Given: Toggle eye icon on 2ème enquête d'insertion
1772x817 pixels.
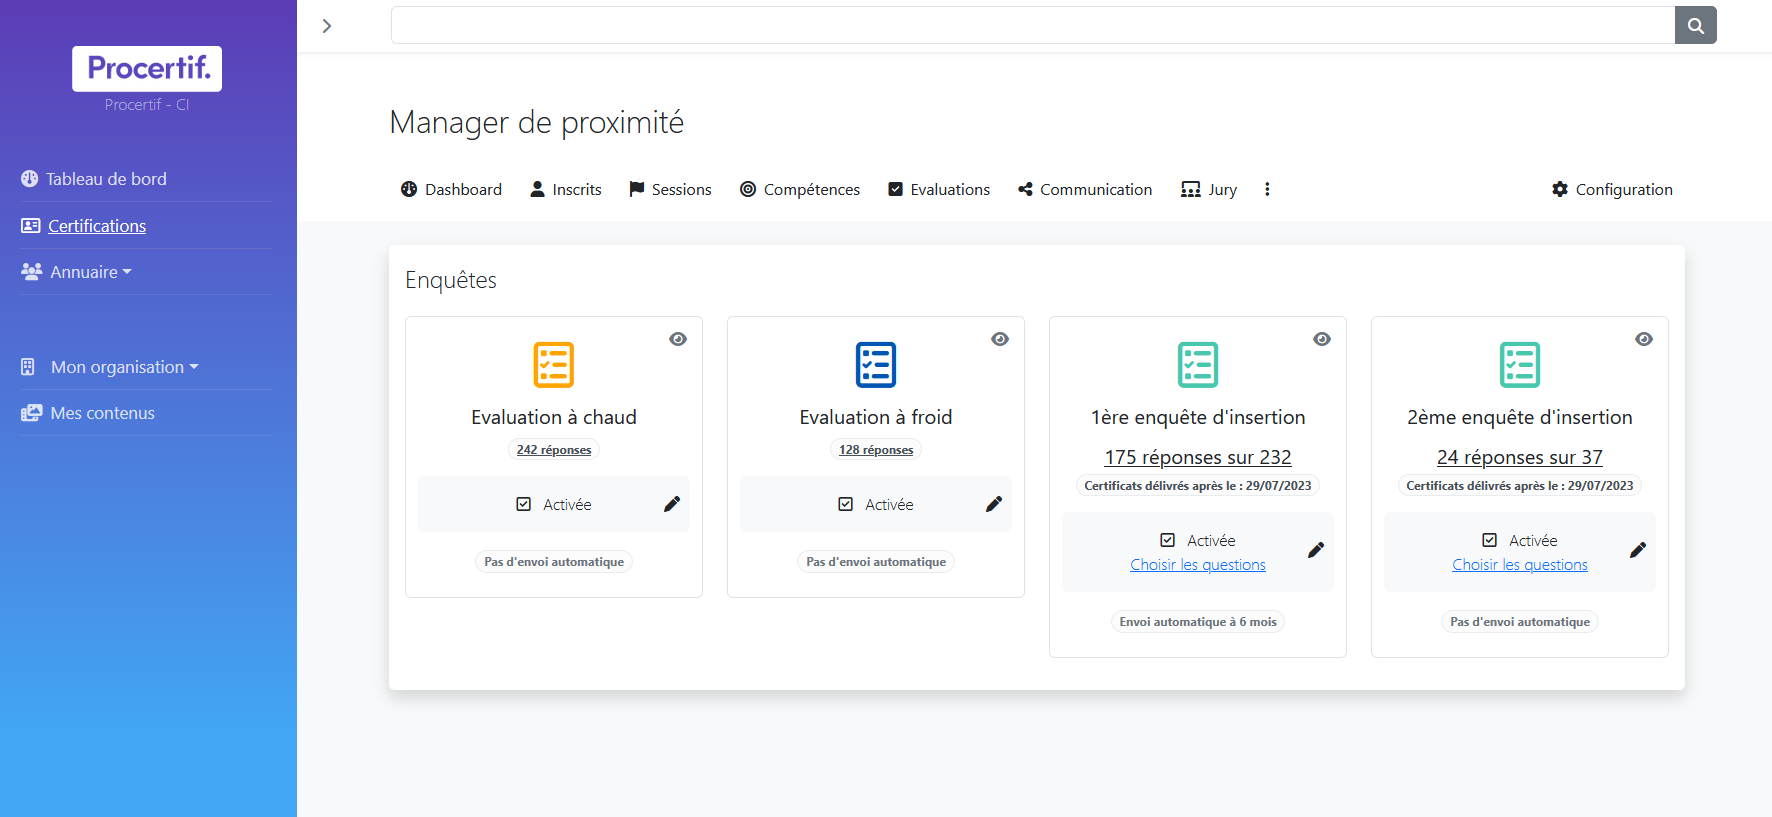Looking at the screenshot, I should click(x=1643, y=339).
